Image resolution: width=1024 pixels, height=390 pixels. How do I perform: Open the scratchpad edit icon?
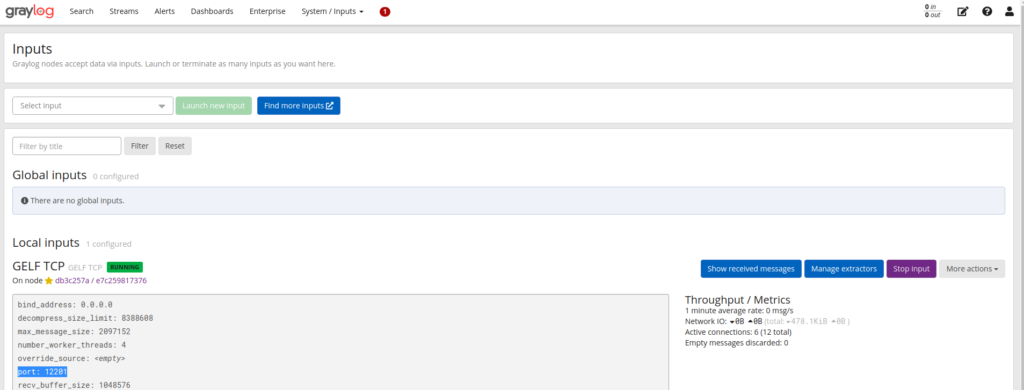[x=963, y=11]
